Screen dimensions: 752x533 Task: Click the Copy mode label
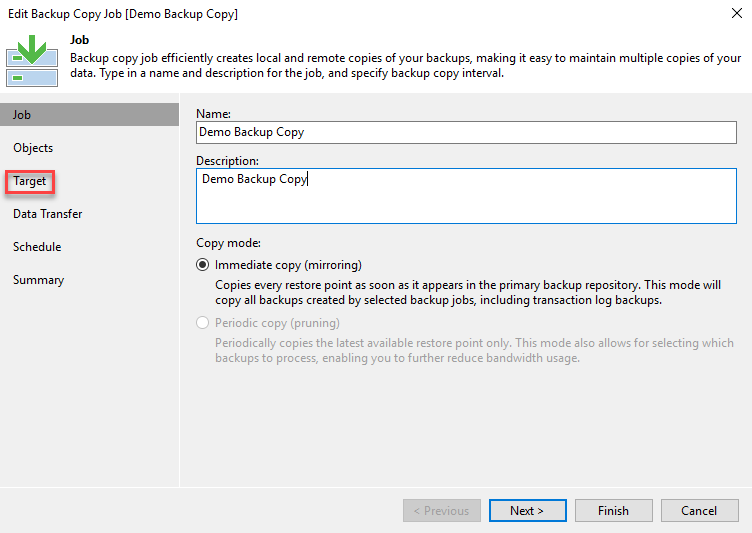pos(228,243)
